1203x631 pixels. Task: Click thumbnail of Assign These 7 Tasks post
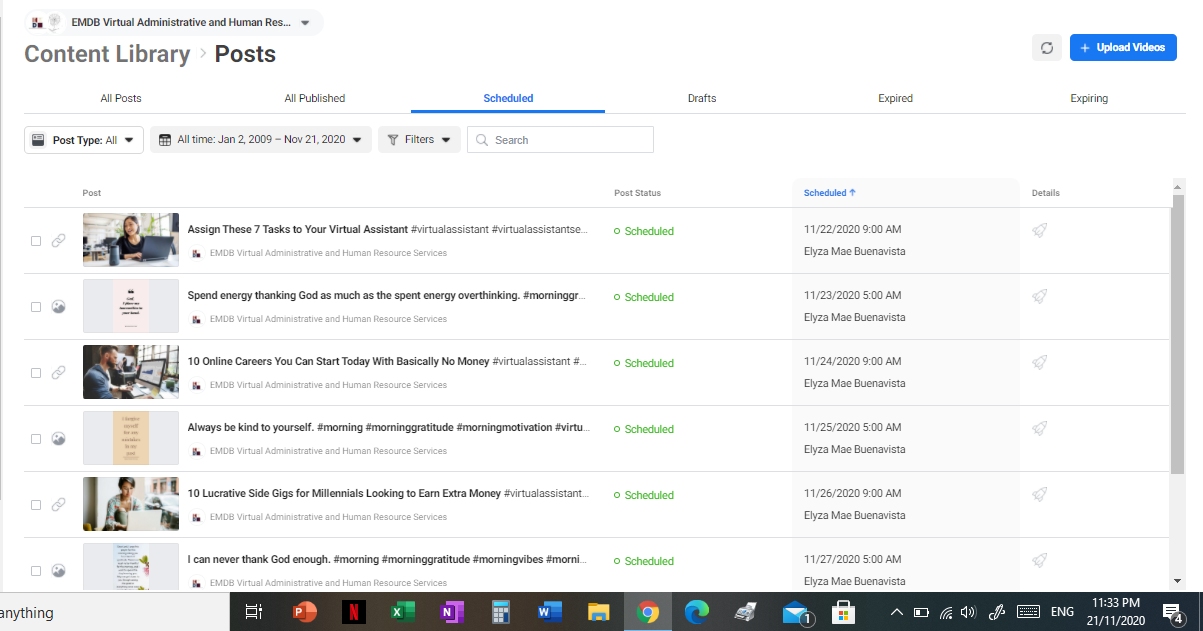[131, 240]
